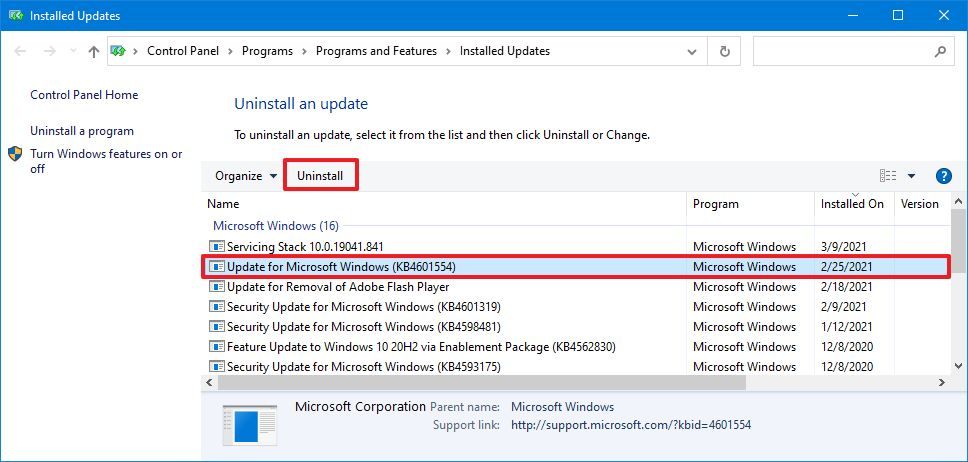Select Security Update KB4601319 row

(577, 306)
